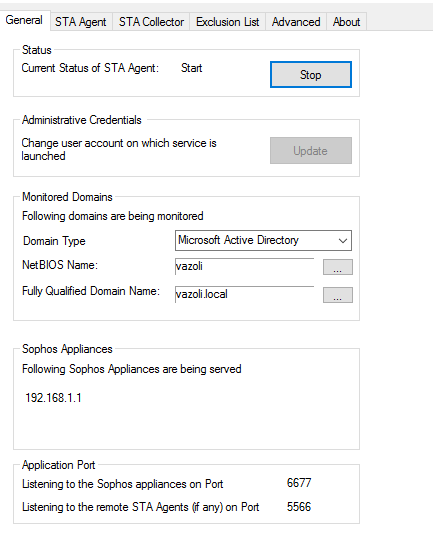Click the NetBIOS Name input field
The height and width of the screenshot is (554, 433).
tap(244, 266)
